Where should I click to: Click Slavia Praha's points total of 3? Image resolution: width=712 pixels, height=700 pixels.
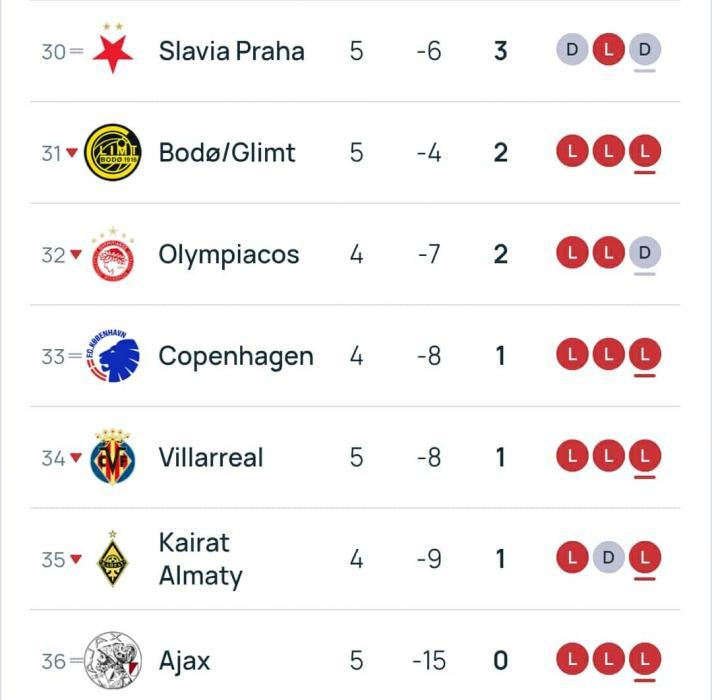[501, 50]
